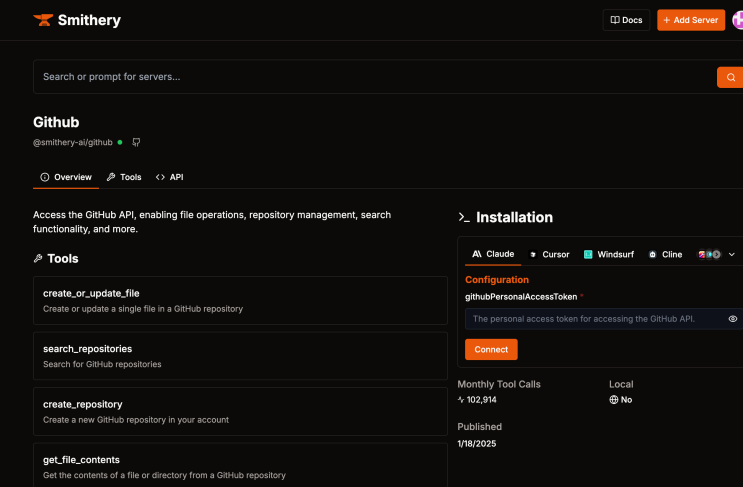Select the Claude installation tab
The height and width of the screenshot is (487, 743).
click(493, 254)
